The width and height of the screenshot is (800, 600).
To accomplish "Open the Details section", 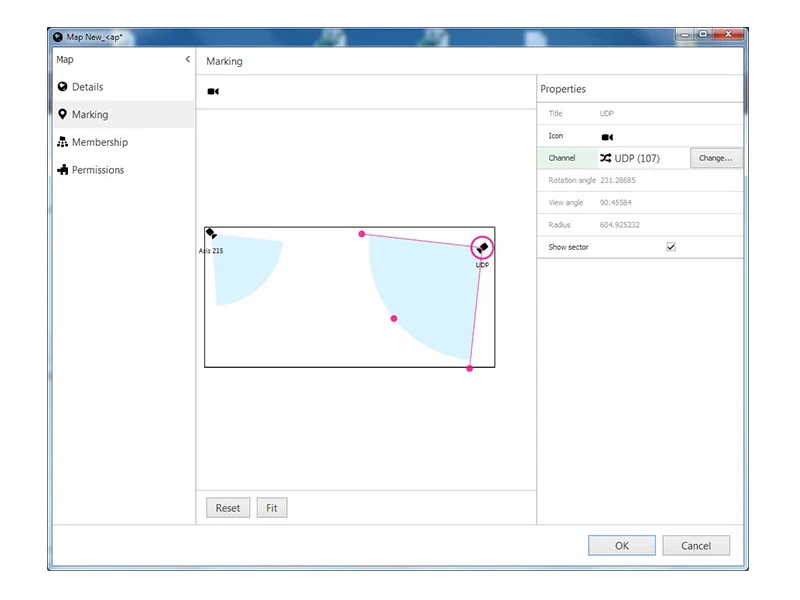I will pos(87,87).
